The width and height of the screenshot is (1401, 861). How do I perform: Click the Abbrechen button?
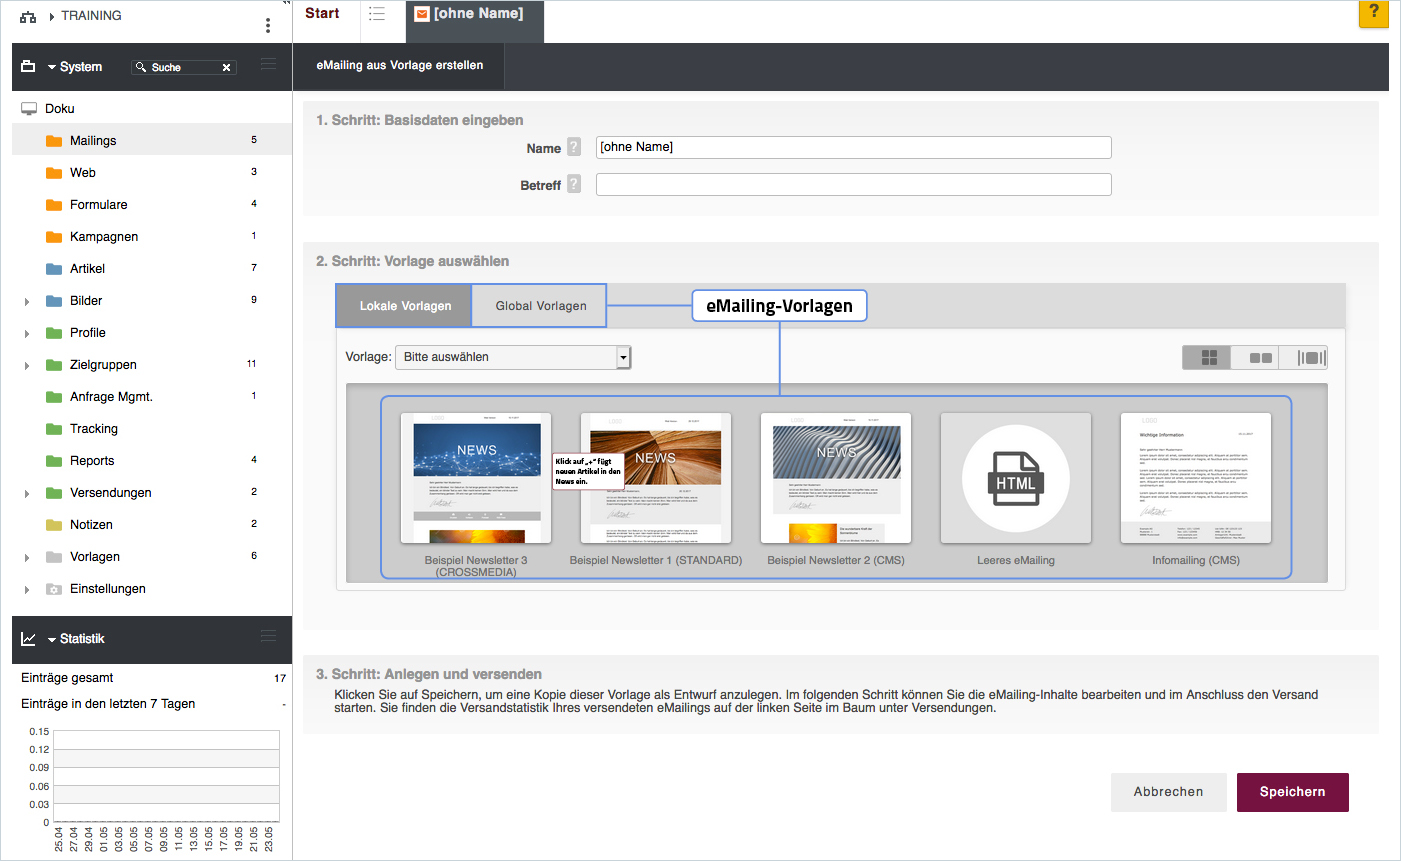pos(1168,792)
